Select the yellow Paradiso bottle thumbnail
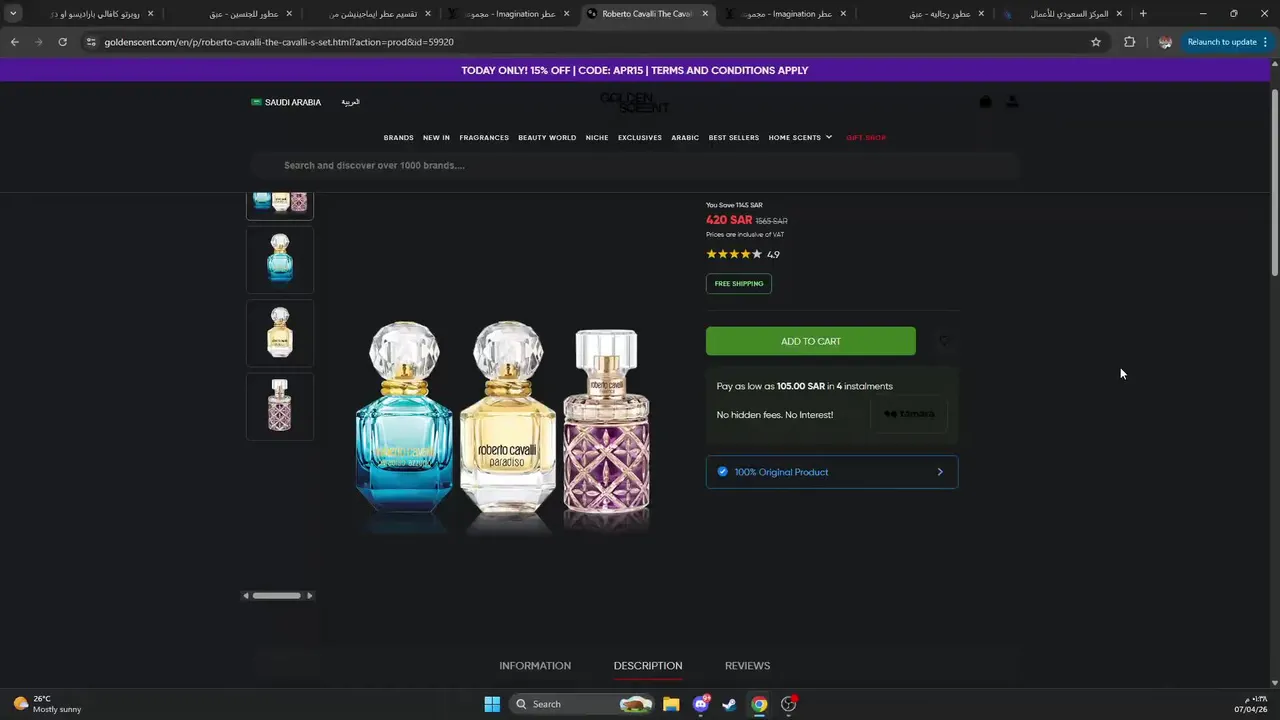1280x720 pixels. pyautogui.click(x=280, y=333)
